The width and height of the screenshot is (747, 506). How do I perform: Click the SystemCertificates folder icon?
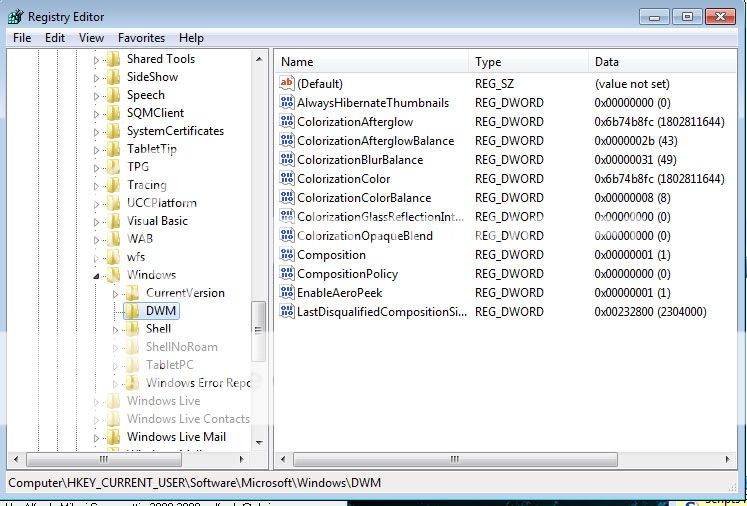pos(113,131)
